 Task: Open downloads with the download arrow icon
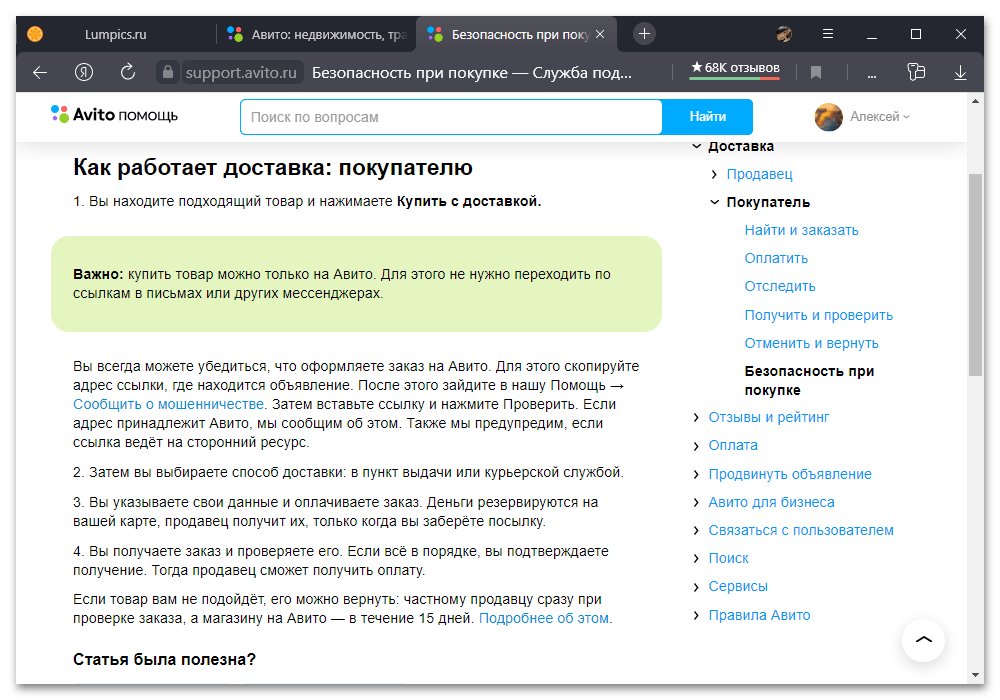(x=960, y=73)
